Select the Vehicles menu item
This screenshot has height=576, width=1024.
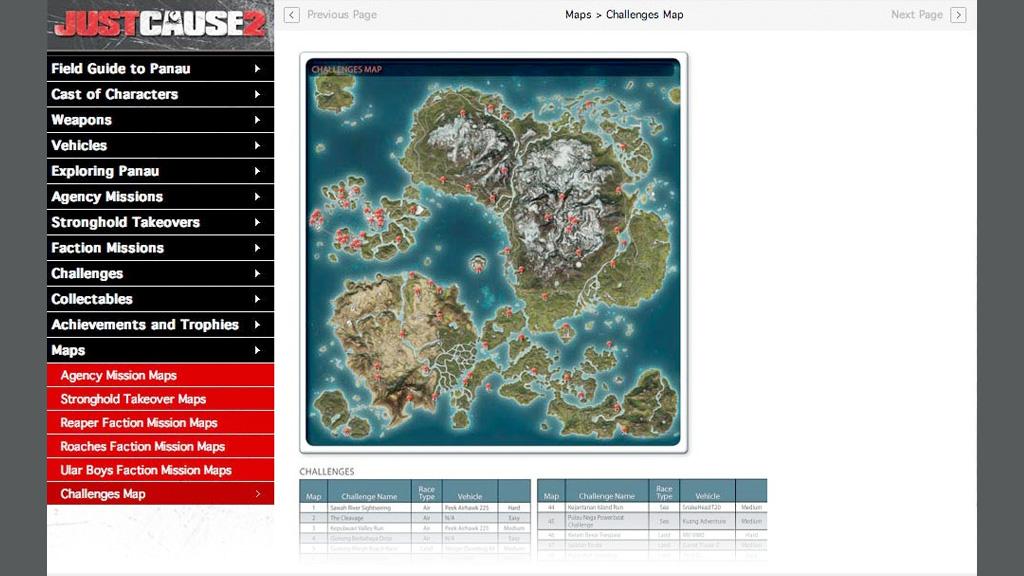pyautogui.click(x=160, y=145)
